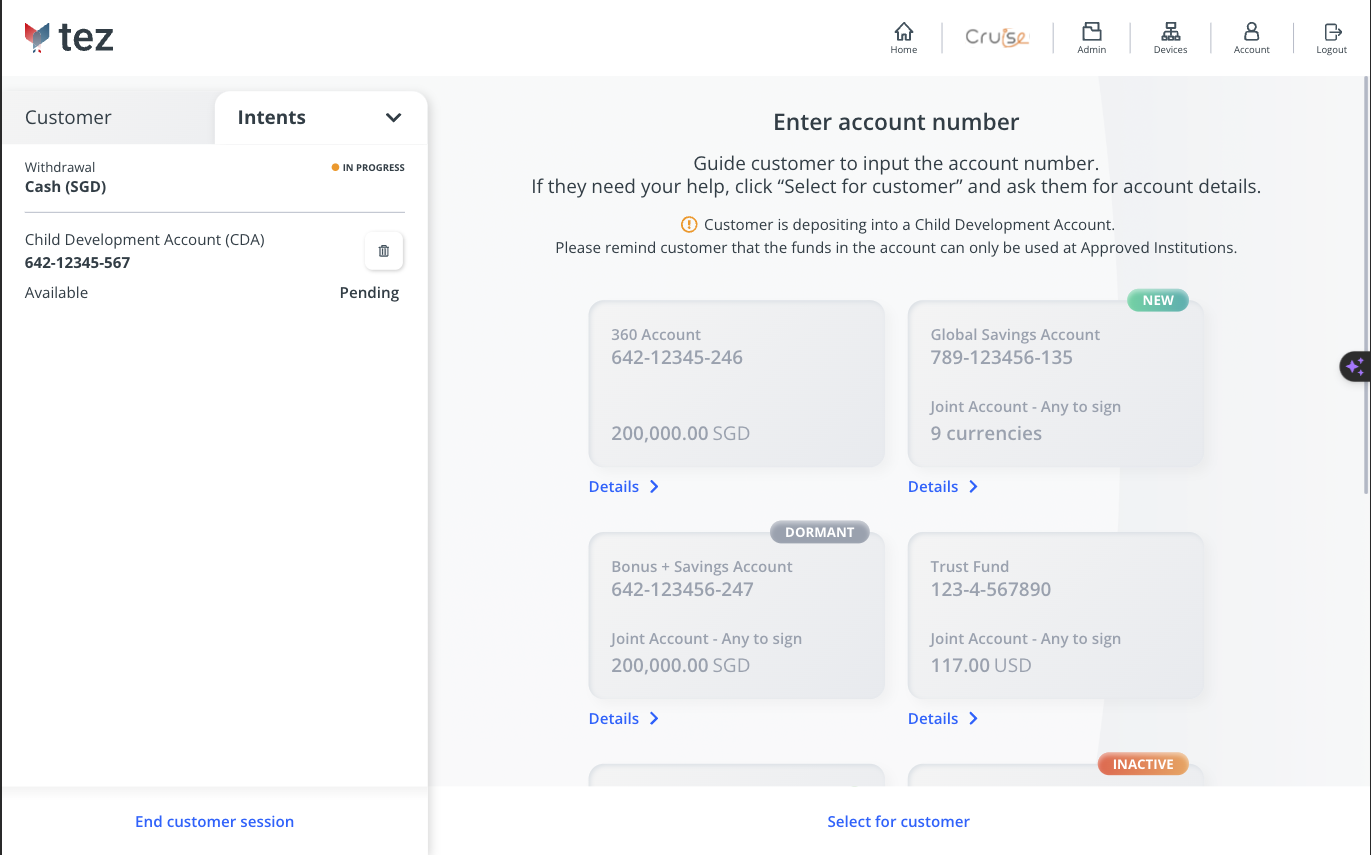Viewport: 1371px width, 855px height.
Task: Open the Admin panel icon
Action: pyautogui.click(x=1091, y=37)
